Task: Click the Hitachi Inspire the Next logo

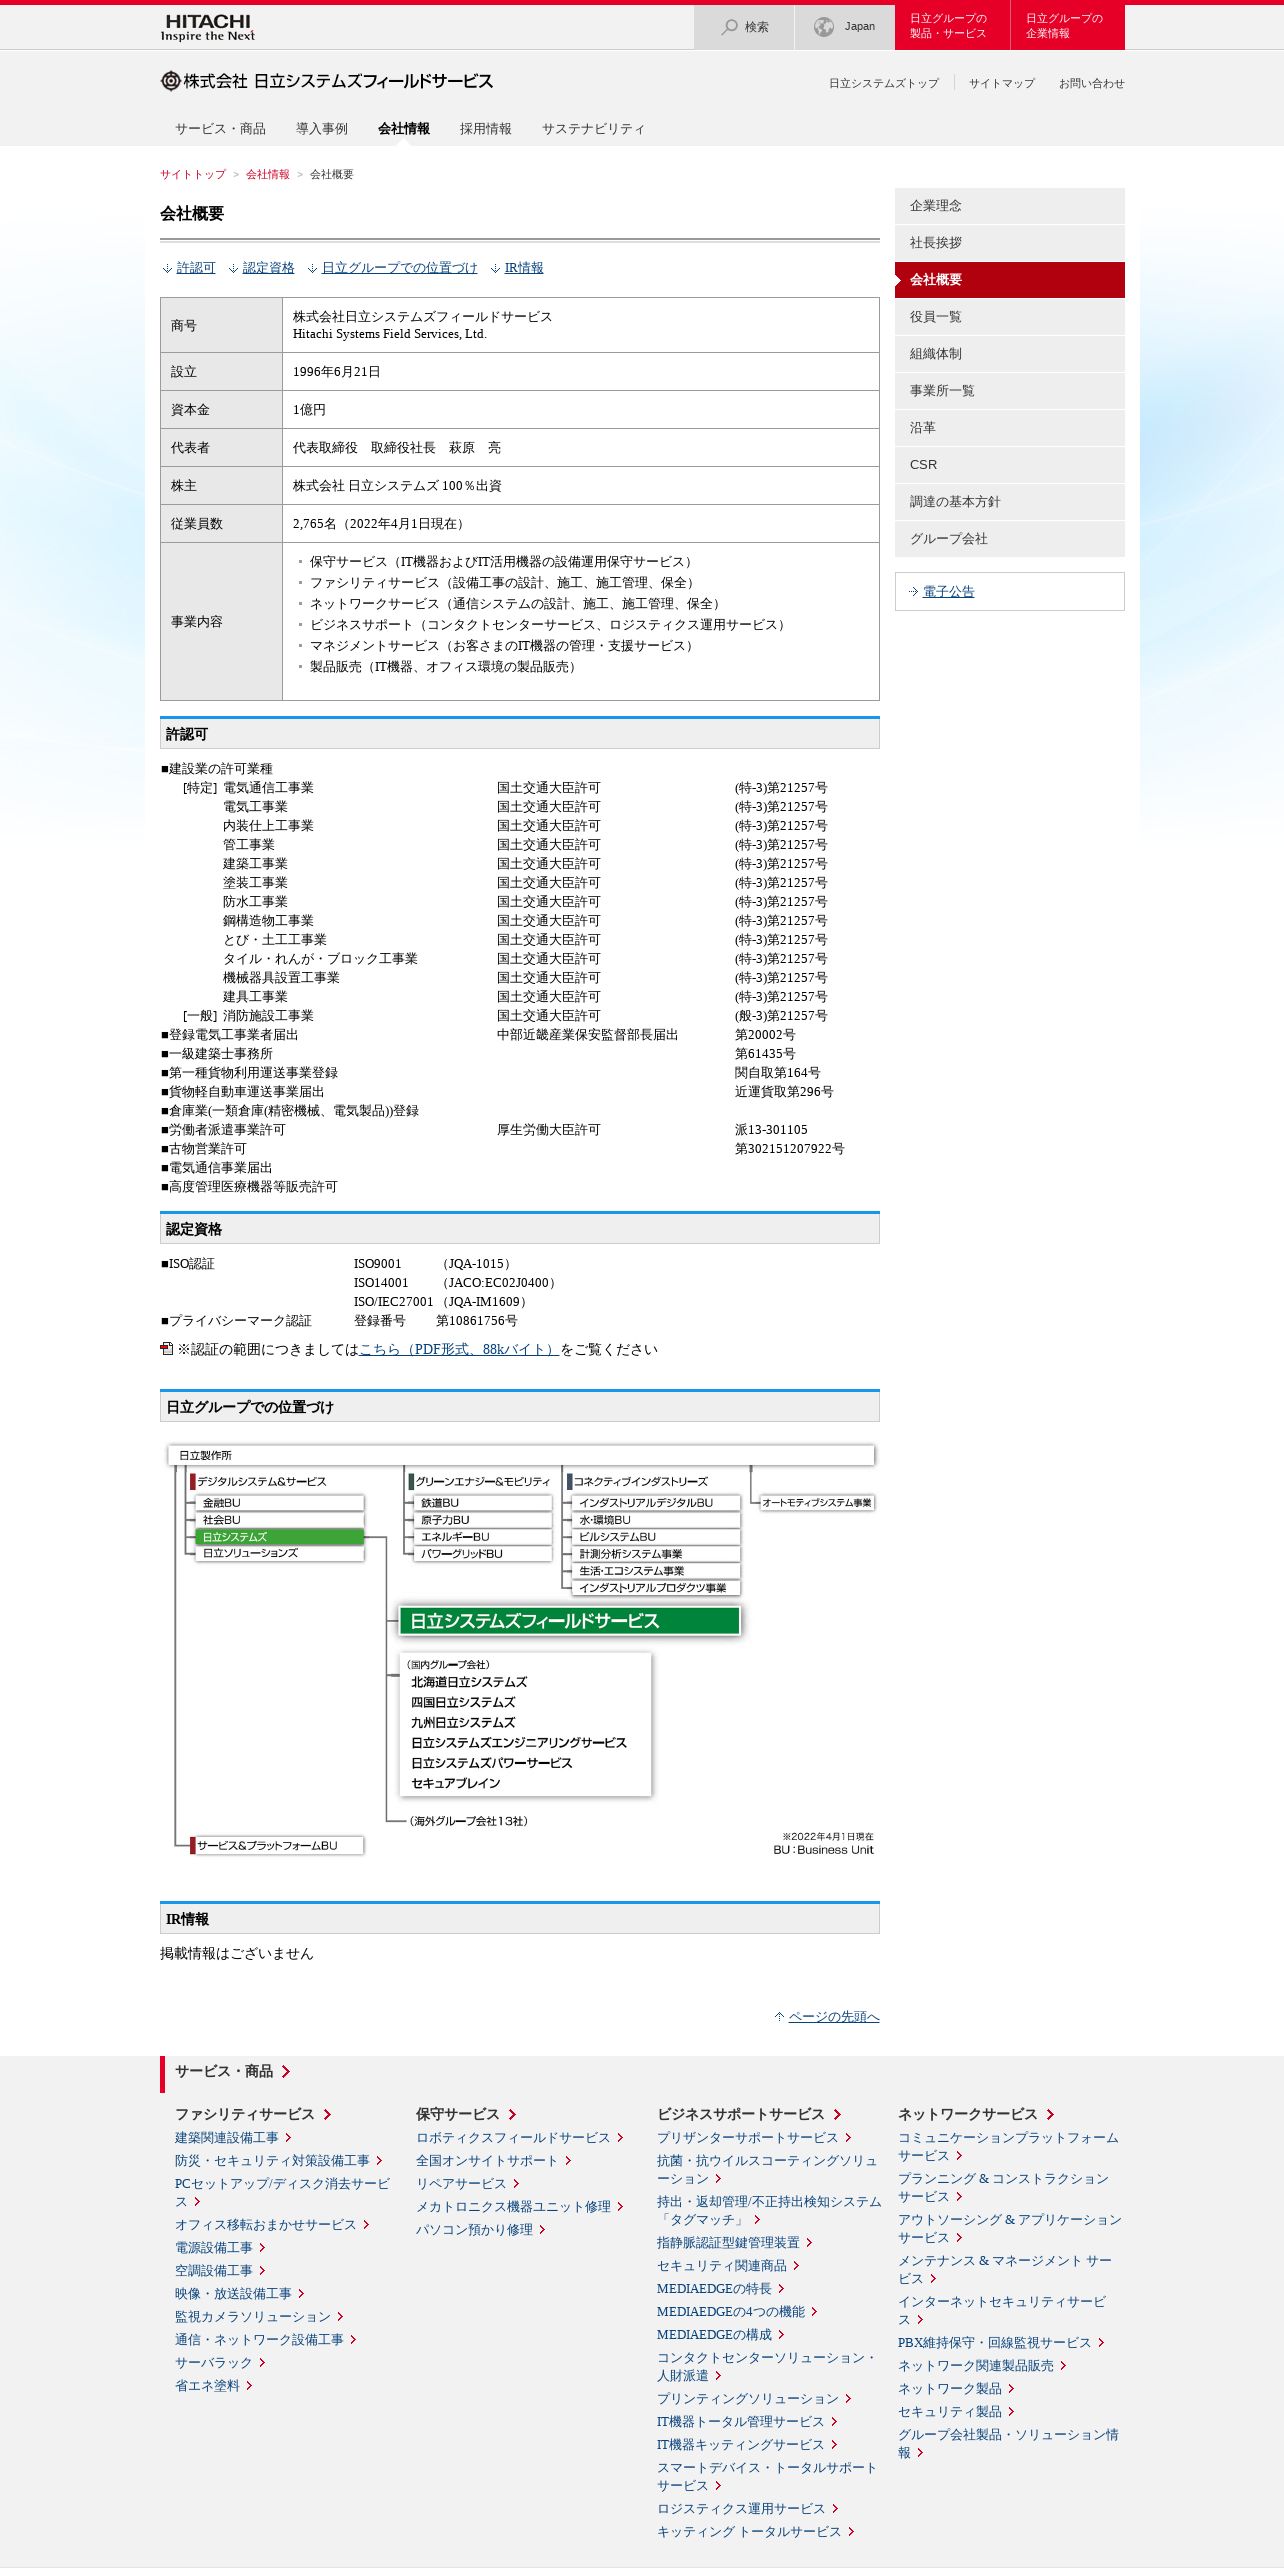Action: [x=208, y=27]
